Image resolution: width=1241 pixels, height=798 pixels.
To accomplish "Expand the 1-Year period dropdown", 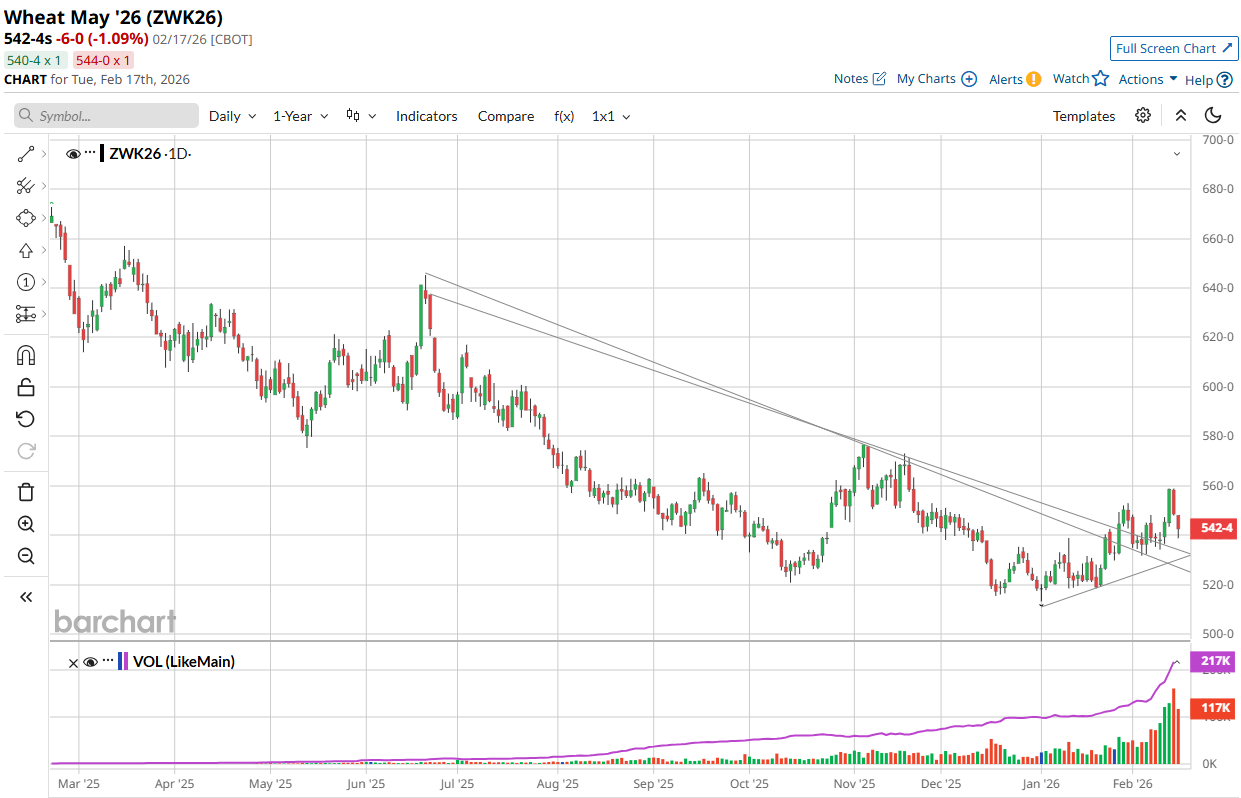I will 300,116.
